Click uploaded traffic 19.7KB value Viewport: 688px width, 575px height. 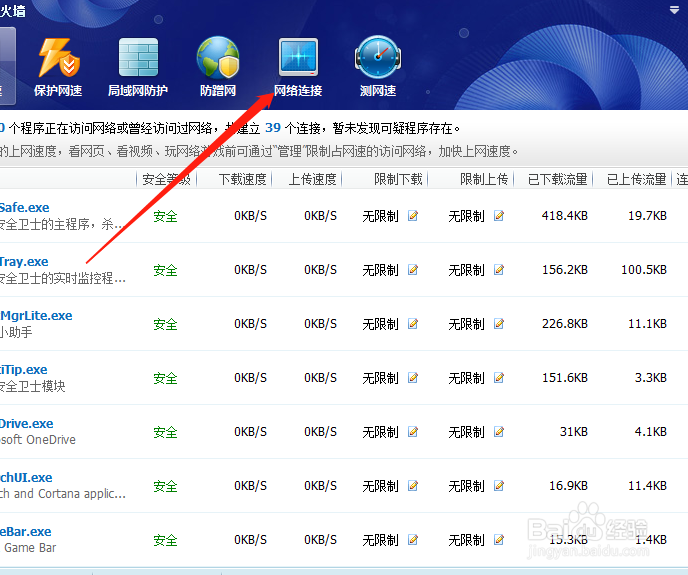(647, 216)
